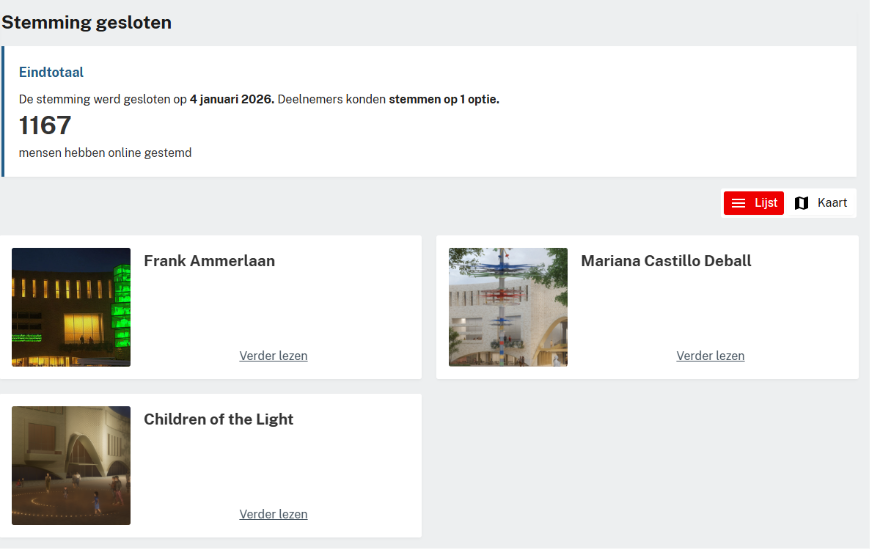The height and width of the screenshot is (549, 870).
Task: Click the Stemming gesloten heading
Action: [87, 23]
